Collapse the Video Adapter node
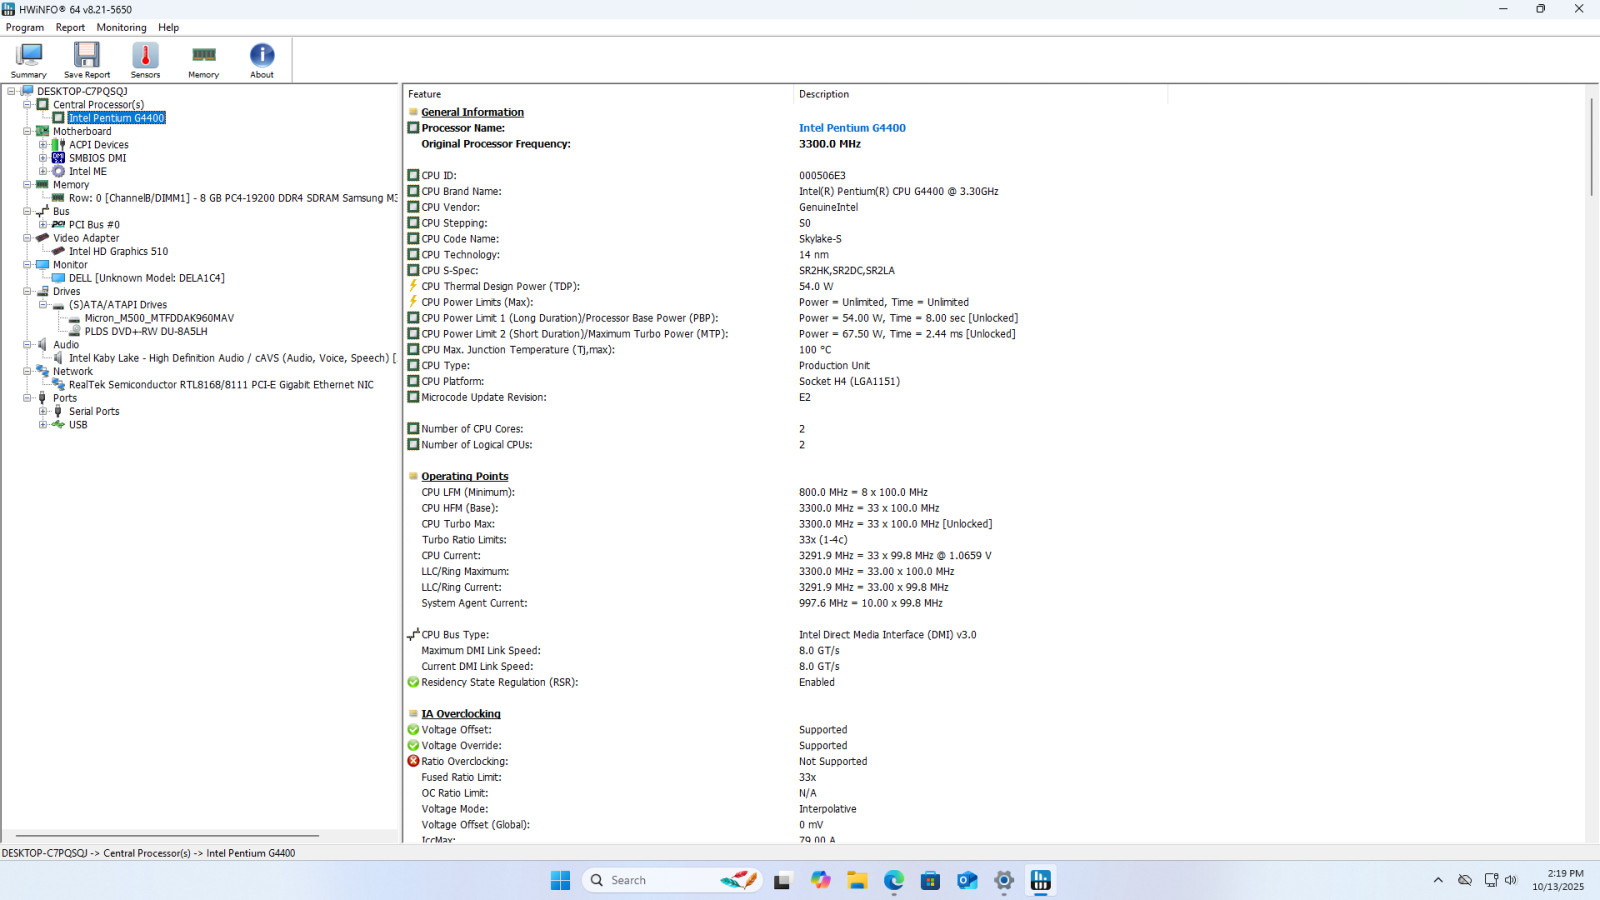The height and width of the screenshot is (900, 1600). pos(28,238)
